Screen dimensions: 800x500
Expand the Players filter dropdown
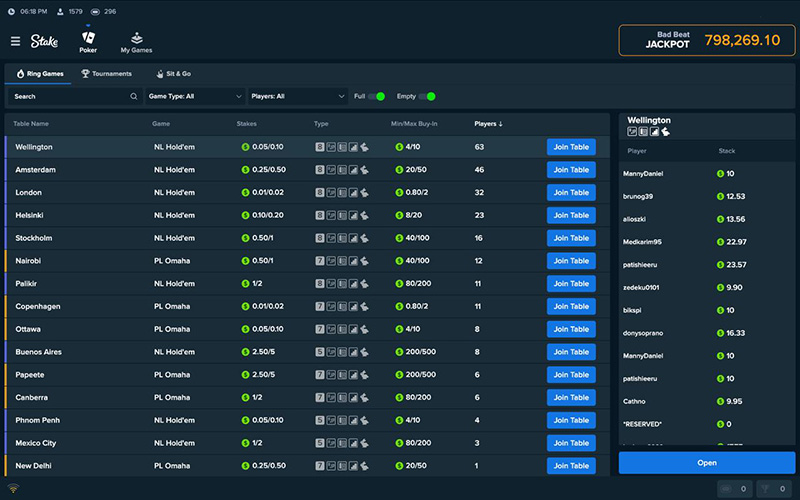click(x=297, y=97)
